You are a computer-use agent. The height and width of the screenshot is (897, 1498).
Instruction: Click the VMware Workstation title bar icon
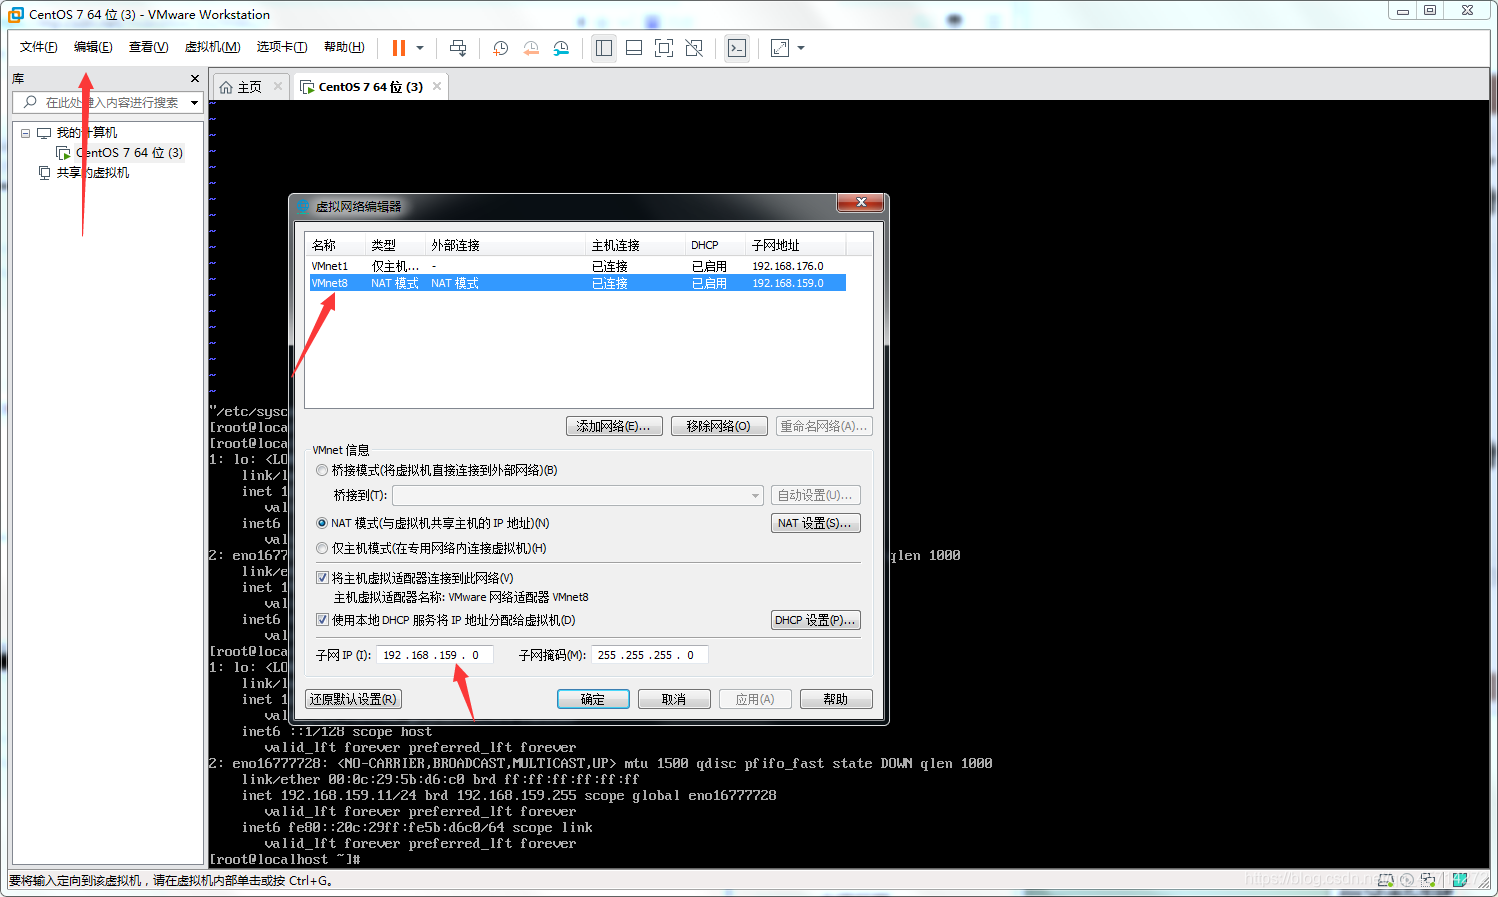click(15, 14)
